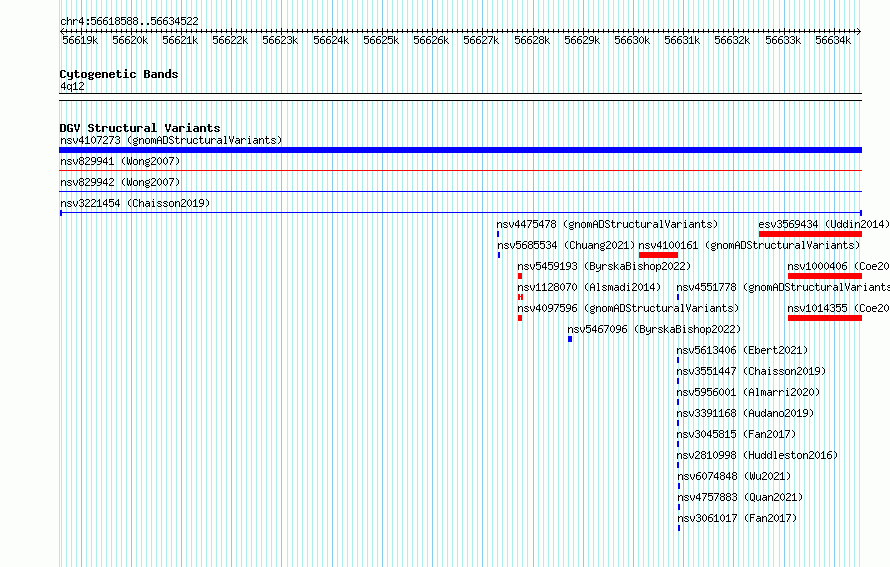Click the red esv3569434 (Uddin2014) bar
The height and width of the screenshot is (567, 890).
point(810,234)
